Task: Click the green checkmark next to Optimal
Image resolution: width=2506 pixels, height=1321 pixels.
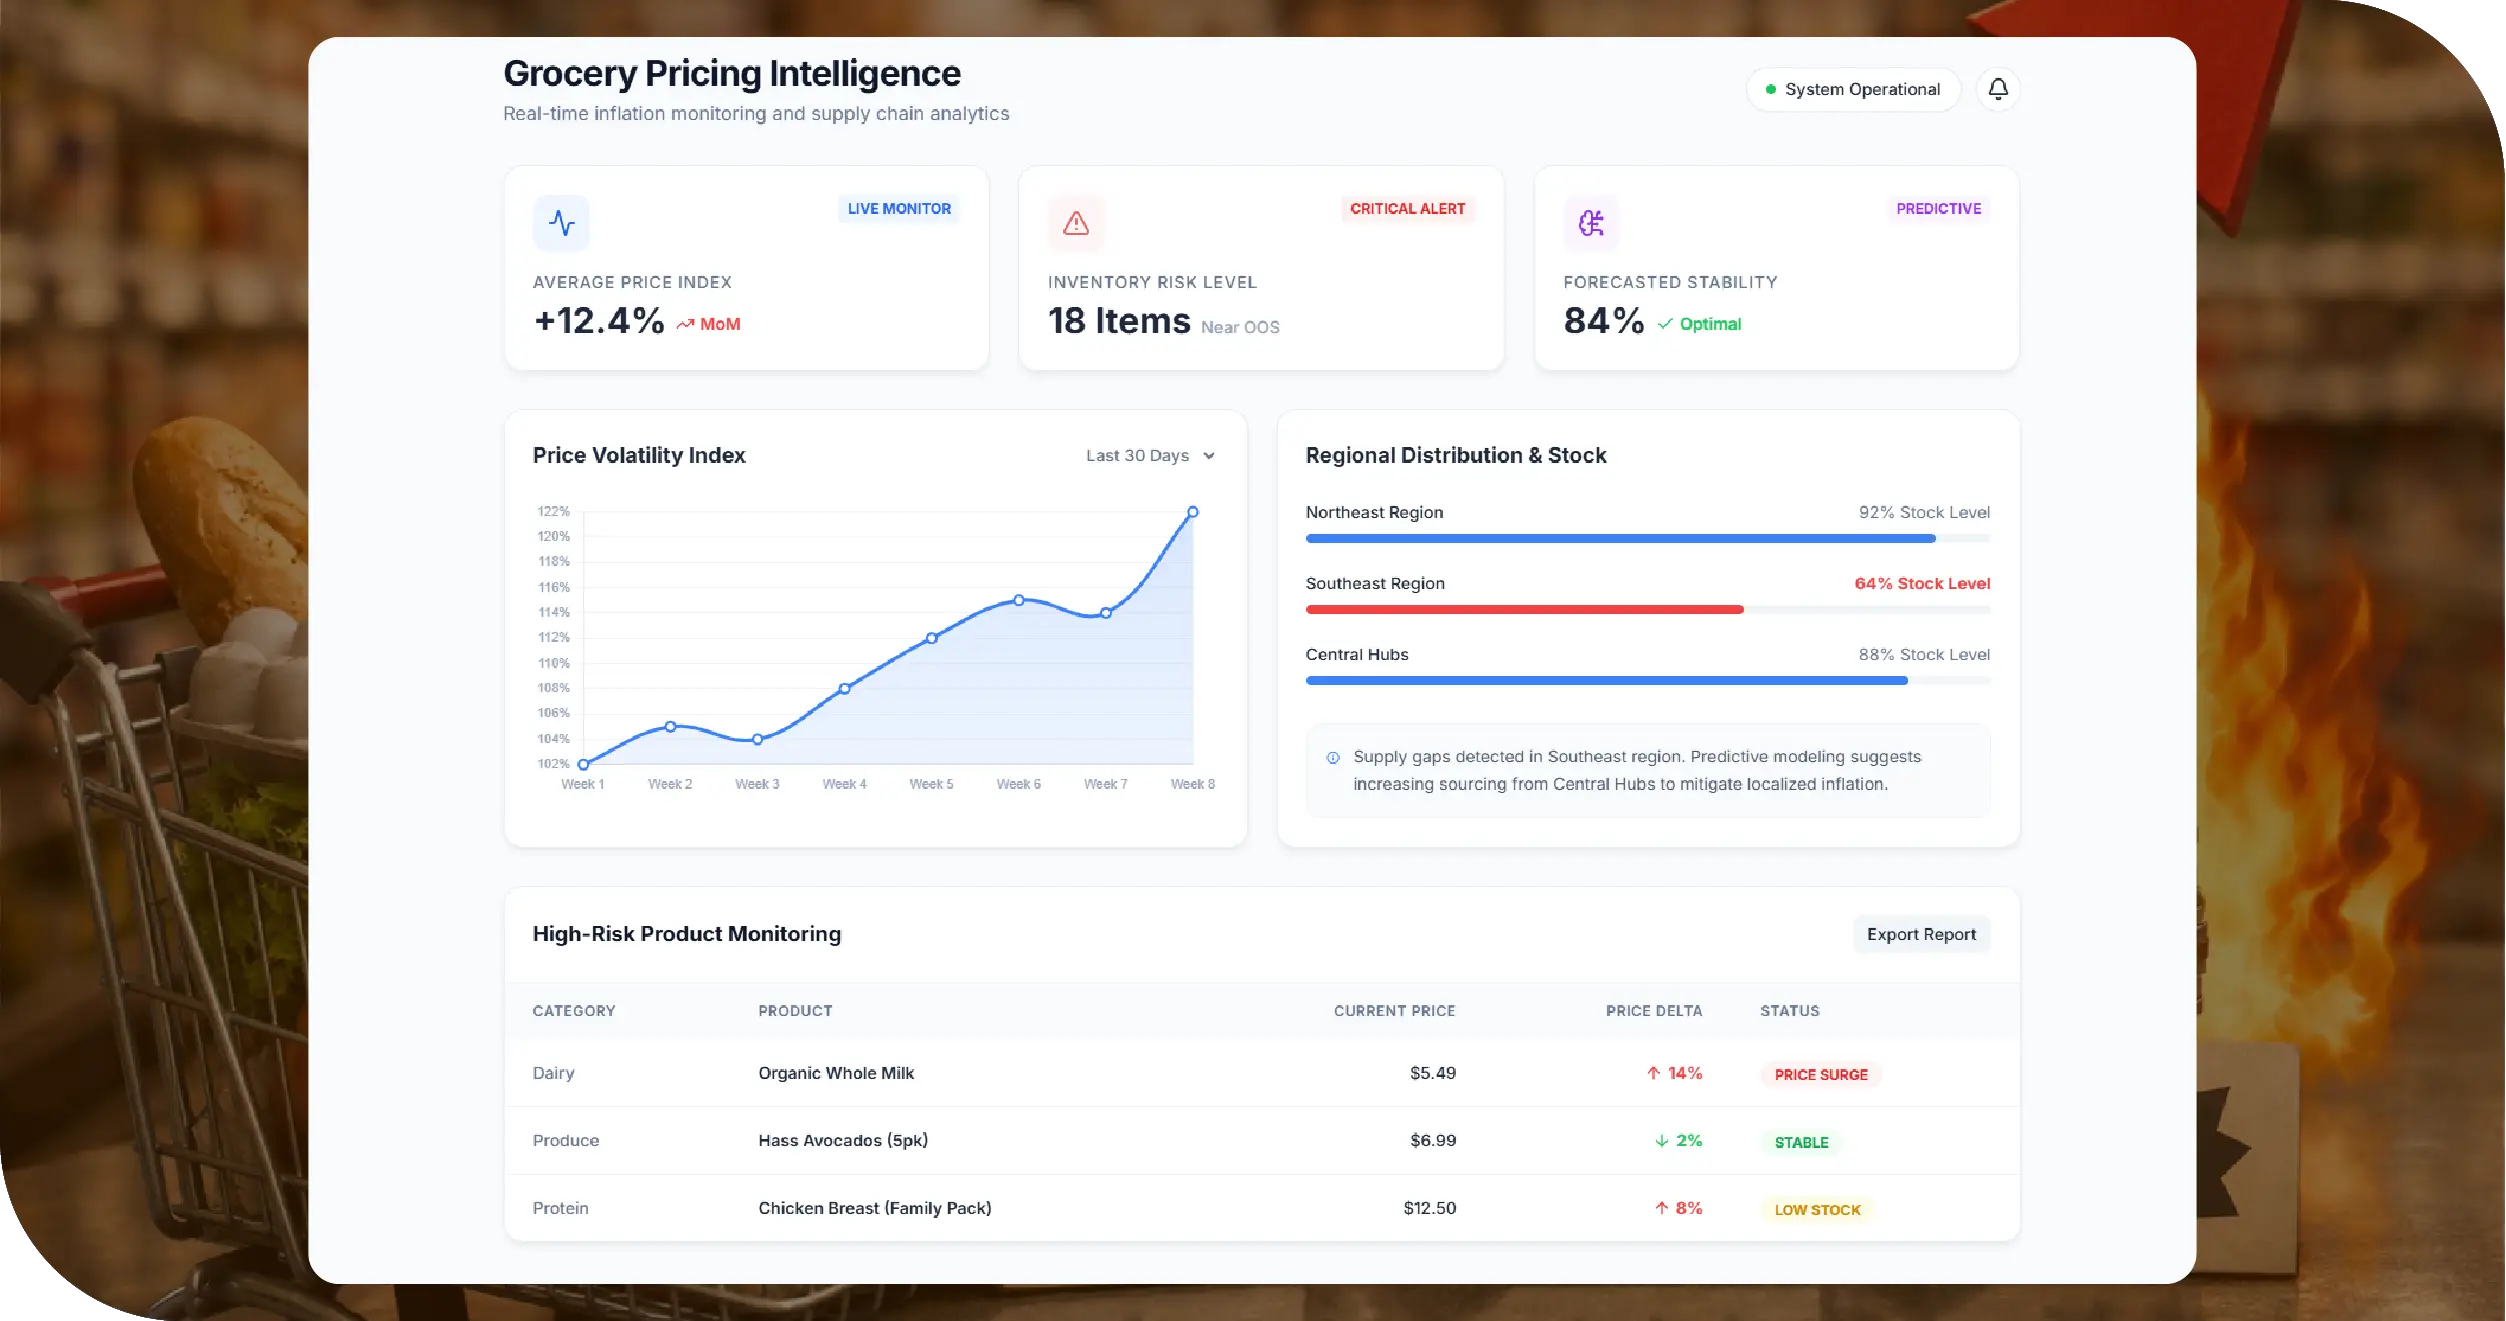Action: pyautogui.click(x=1664, y=323)
